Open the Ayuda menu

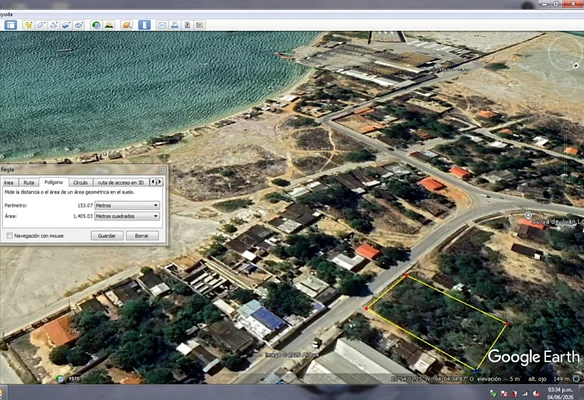pyautogui.click(x=6, y=15)
